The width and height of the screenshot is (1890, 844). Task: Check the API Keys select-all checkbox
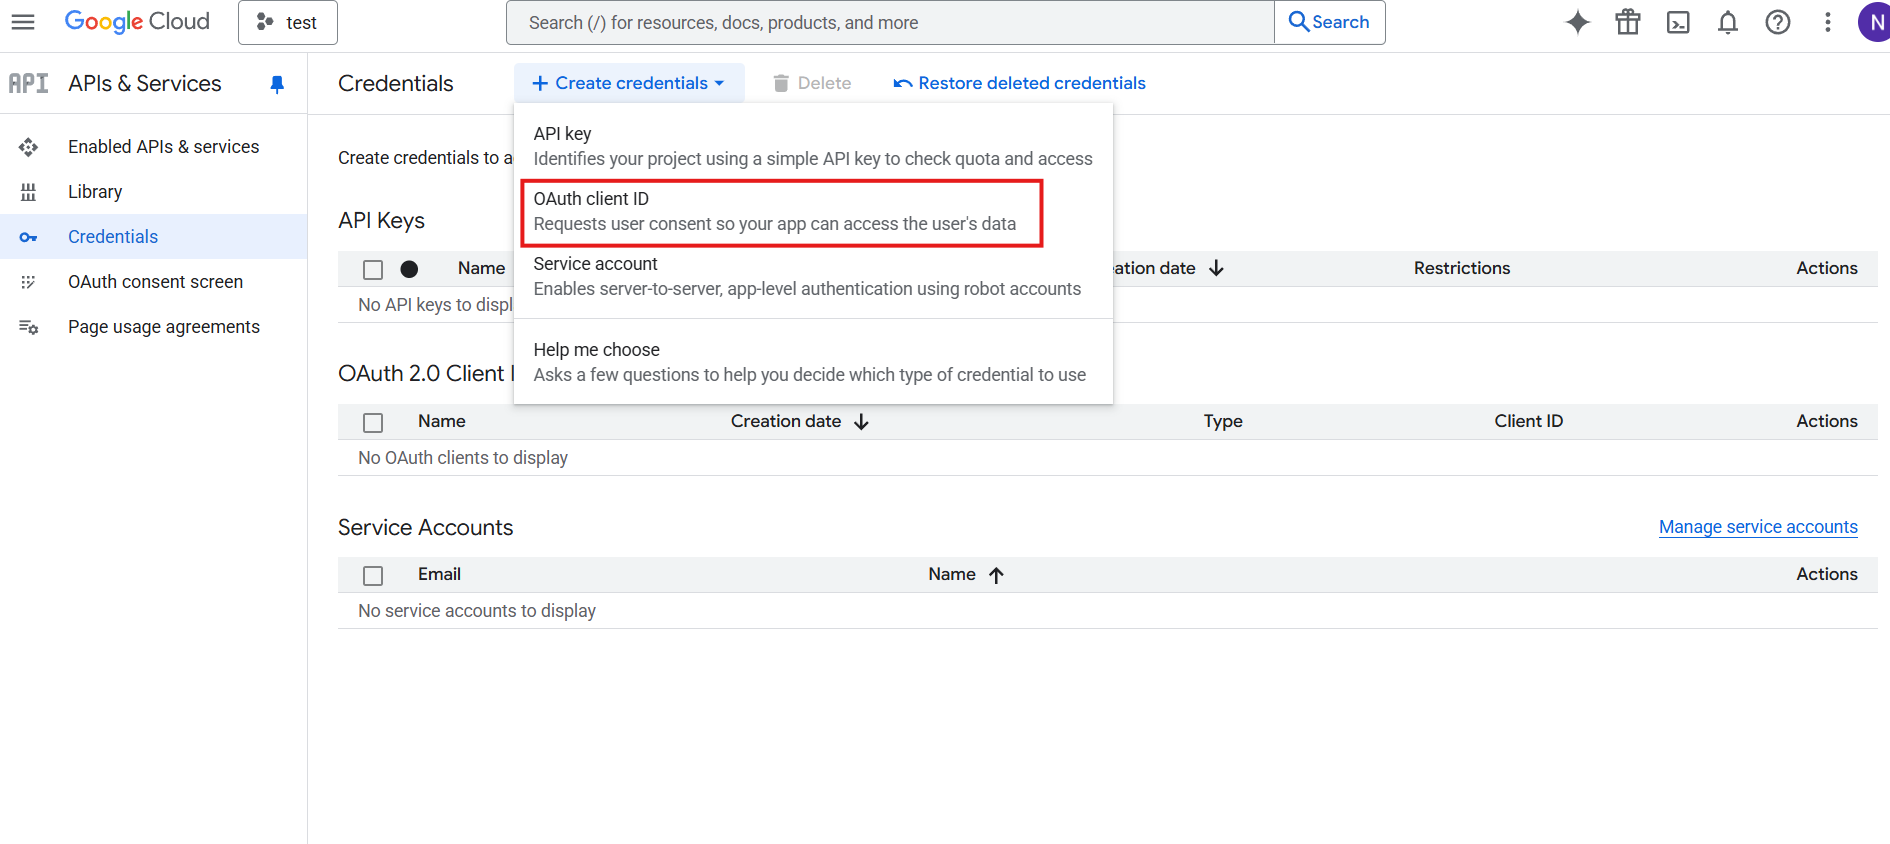pos(373,269)
